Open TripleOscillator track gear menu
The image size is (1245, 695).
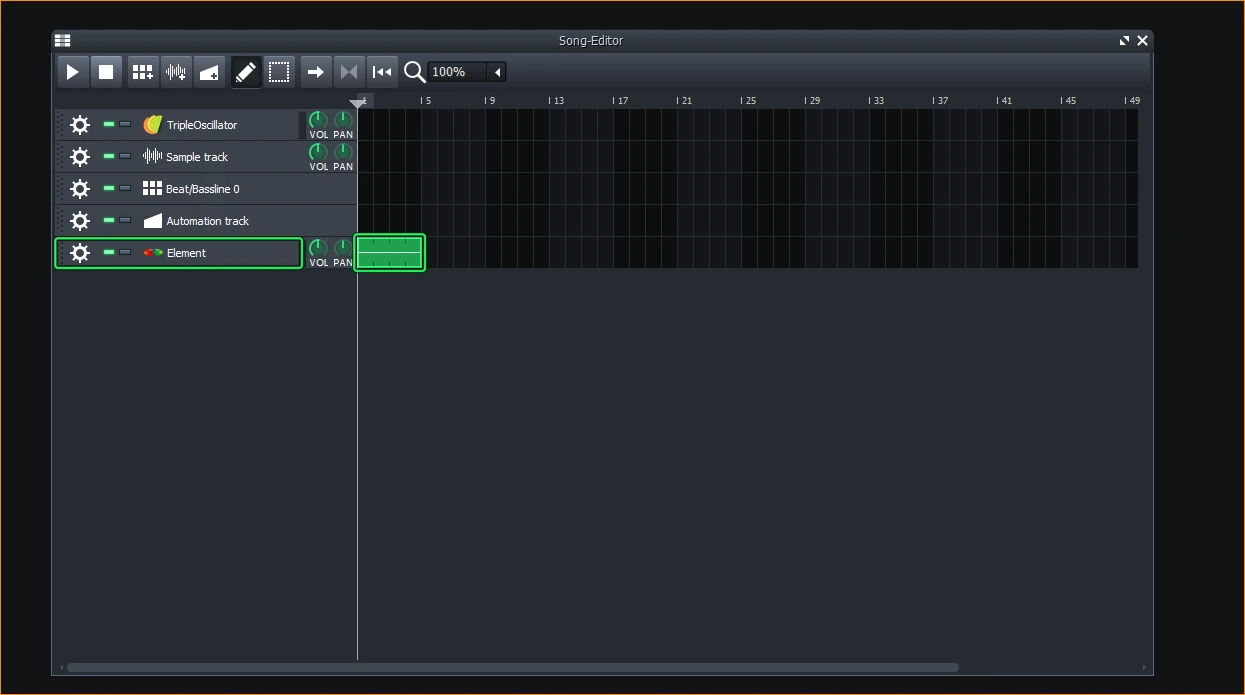[x=80, y=125]
